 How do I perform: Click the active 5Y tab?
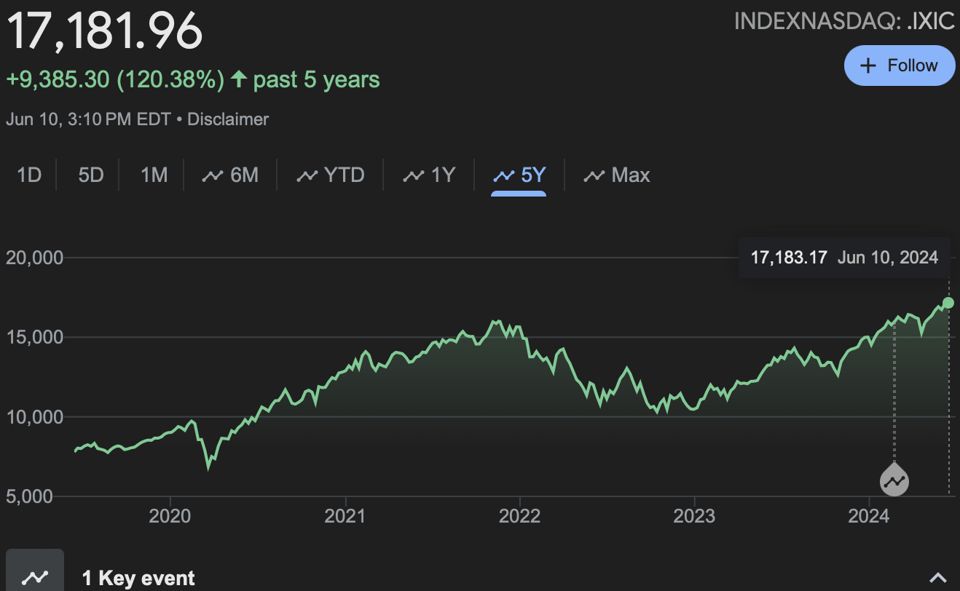[x=519, y=175]
